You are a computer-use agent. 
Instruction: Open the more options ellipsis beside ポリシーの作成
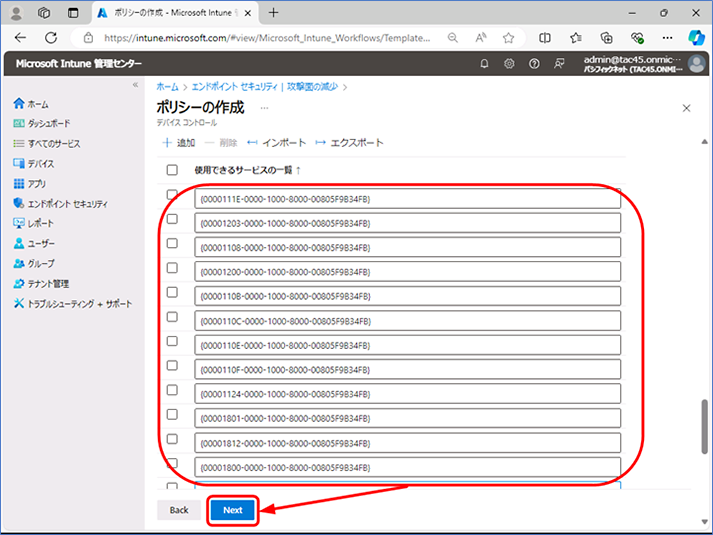[264, 108]
